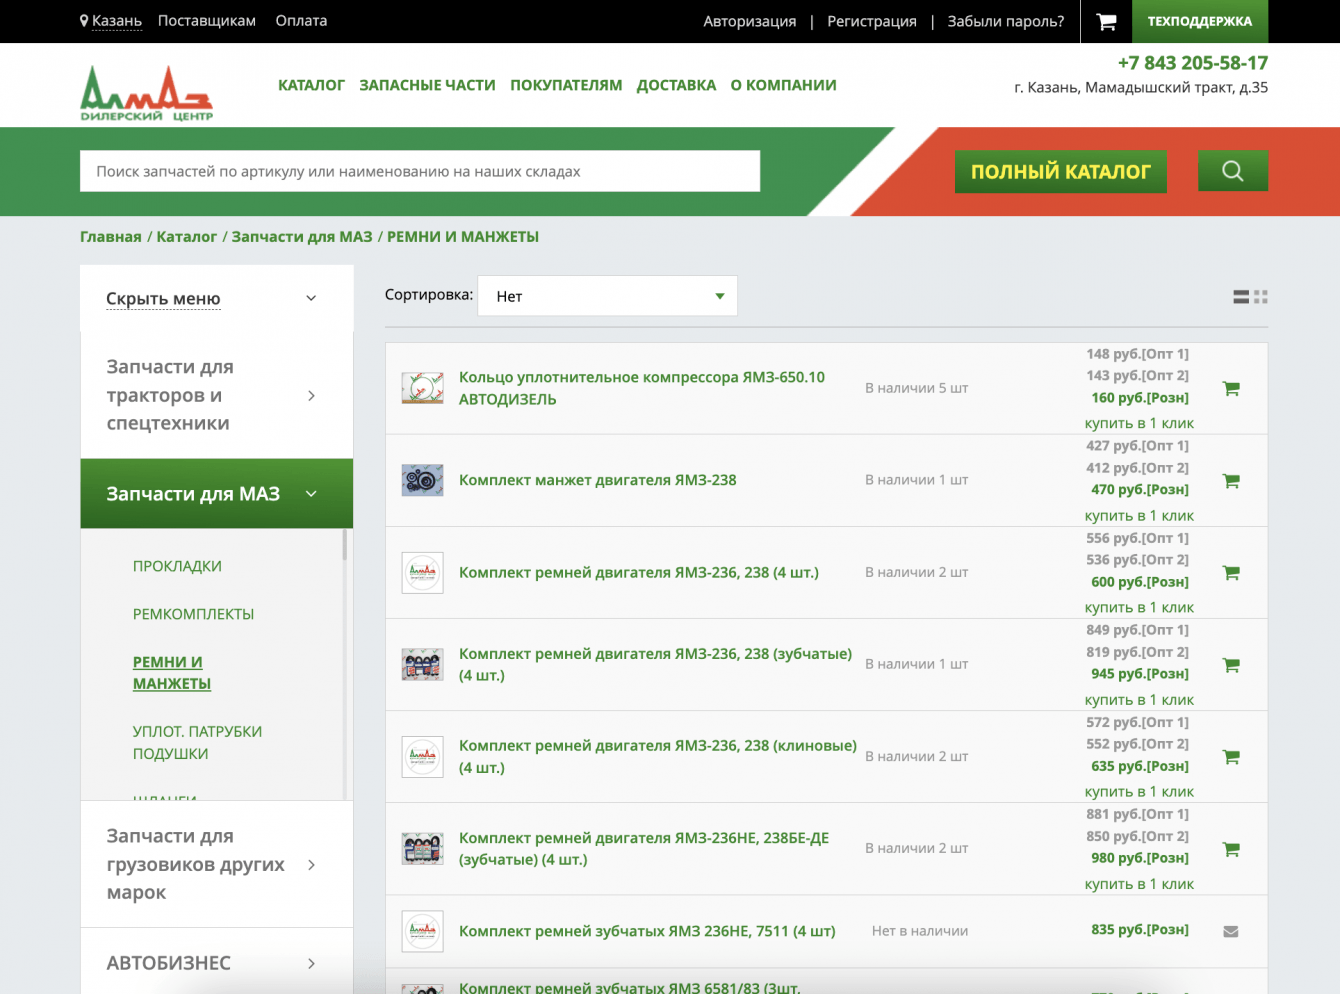Open the Авторизация link
The image size is (1340, 994).
(x=750, y=21)
